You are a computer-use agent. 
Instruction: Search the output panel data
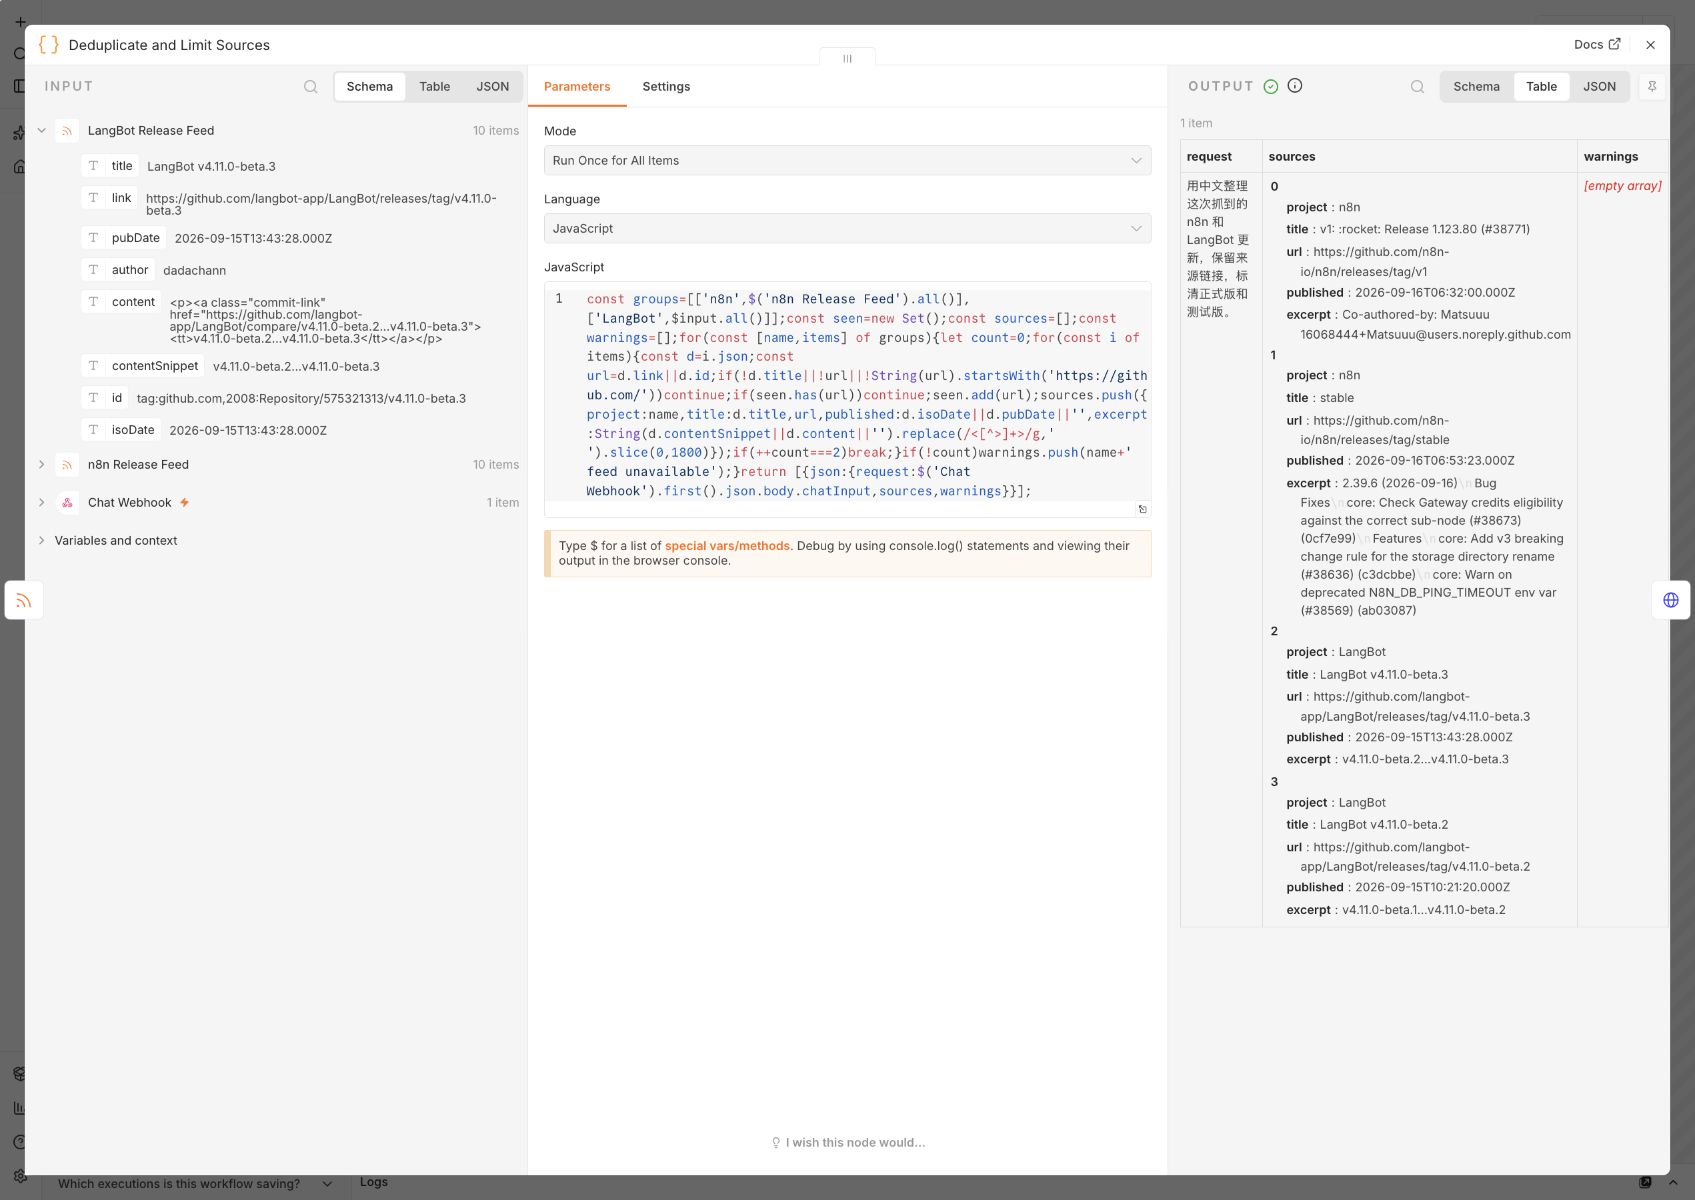1417,87
